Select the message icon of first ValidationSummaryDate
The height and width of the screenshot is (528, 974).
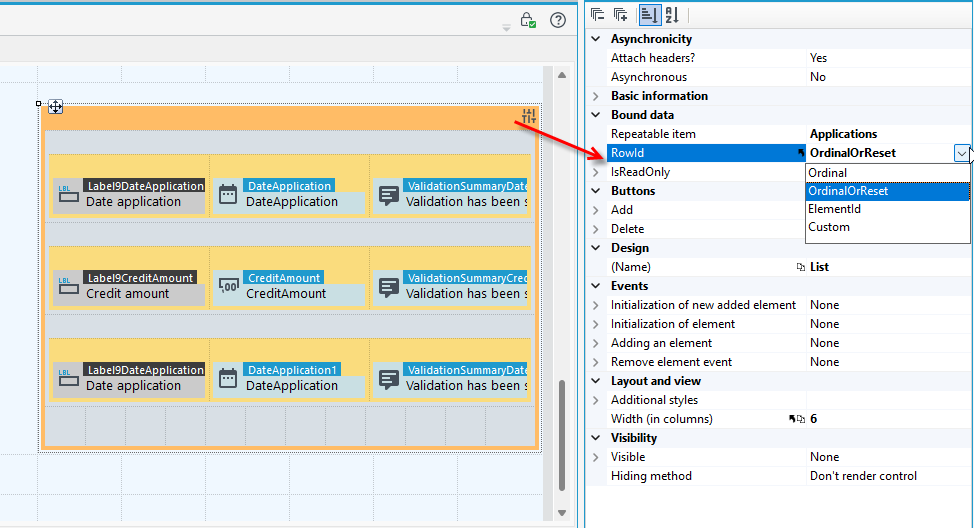(389, 195)
